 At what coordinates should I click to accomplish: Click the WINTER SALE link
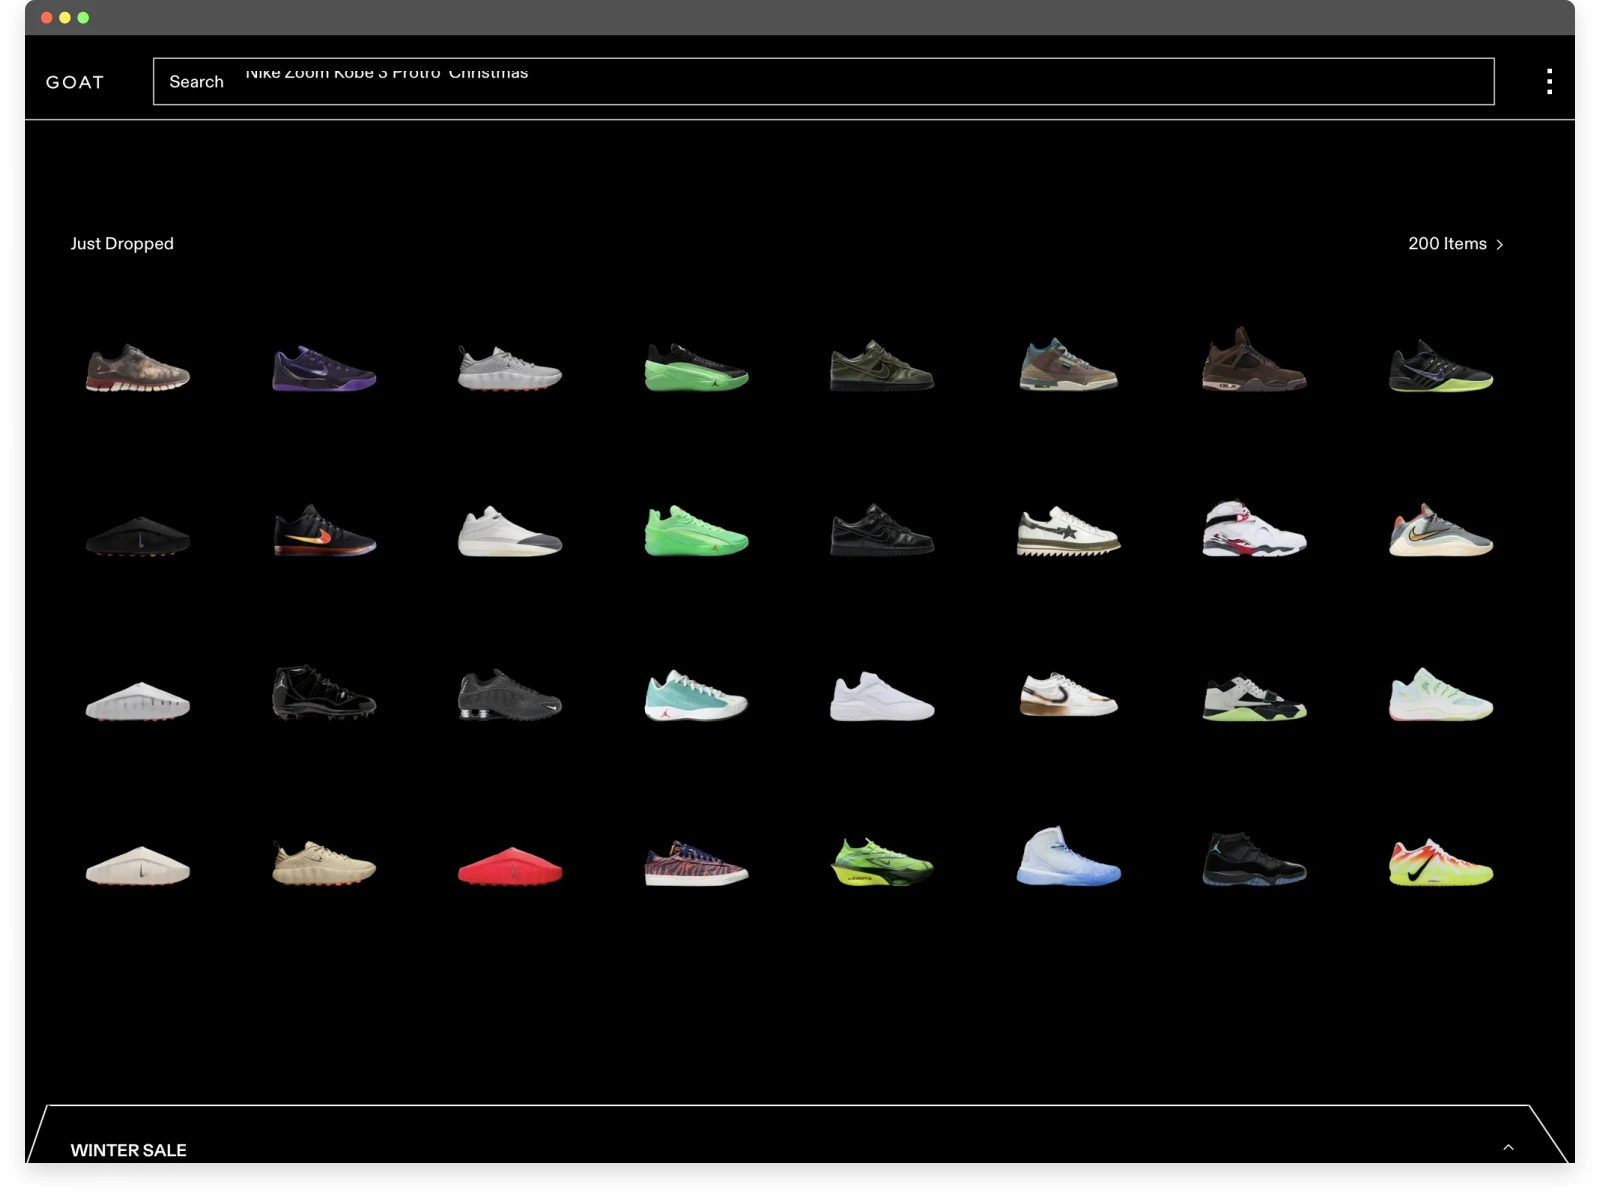pos(127,1150)
